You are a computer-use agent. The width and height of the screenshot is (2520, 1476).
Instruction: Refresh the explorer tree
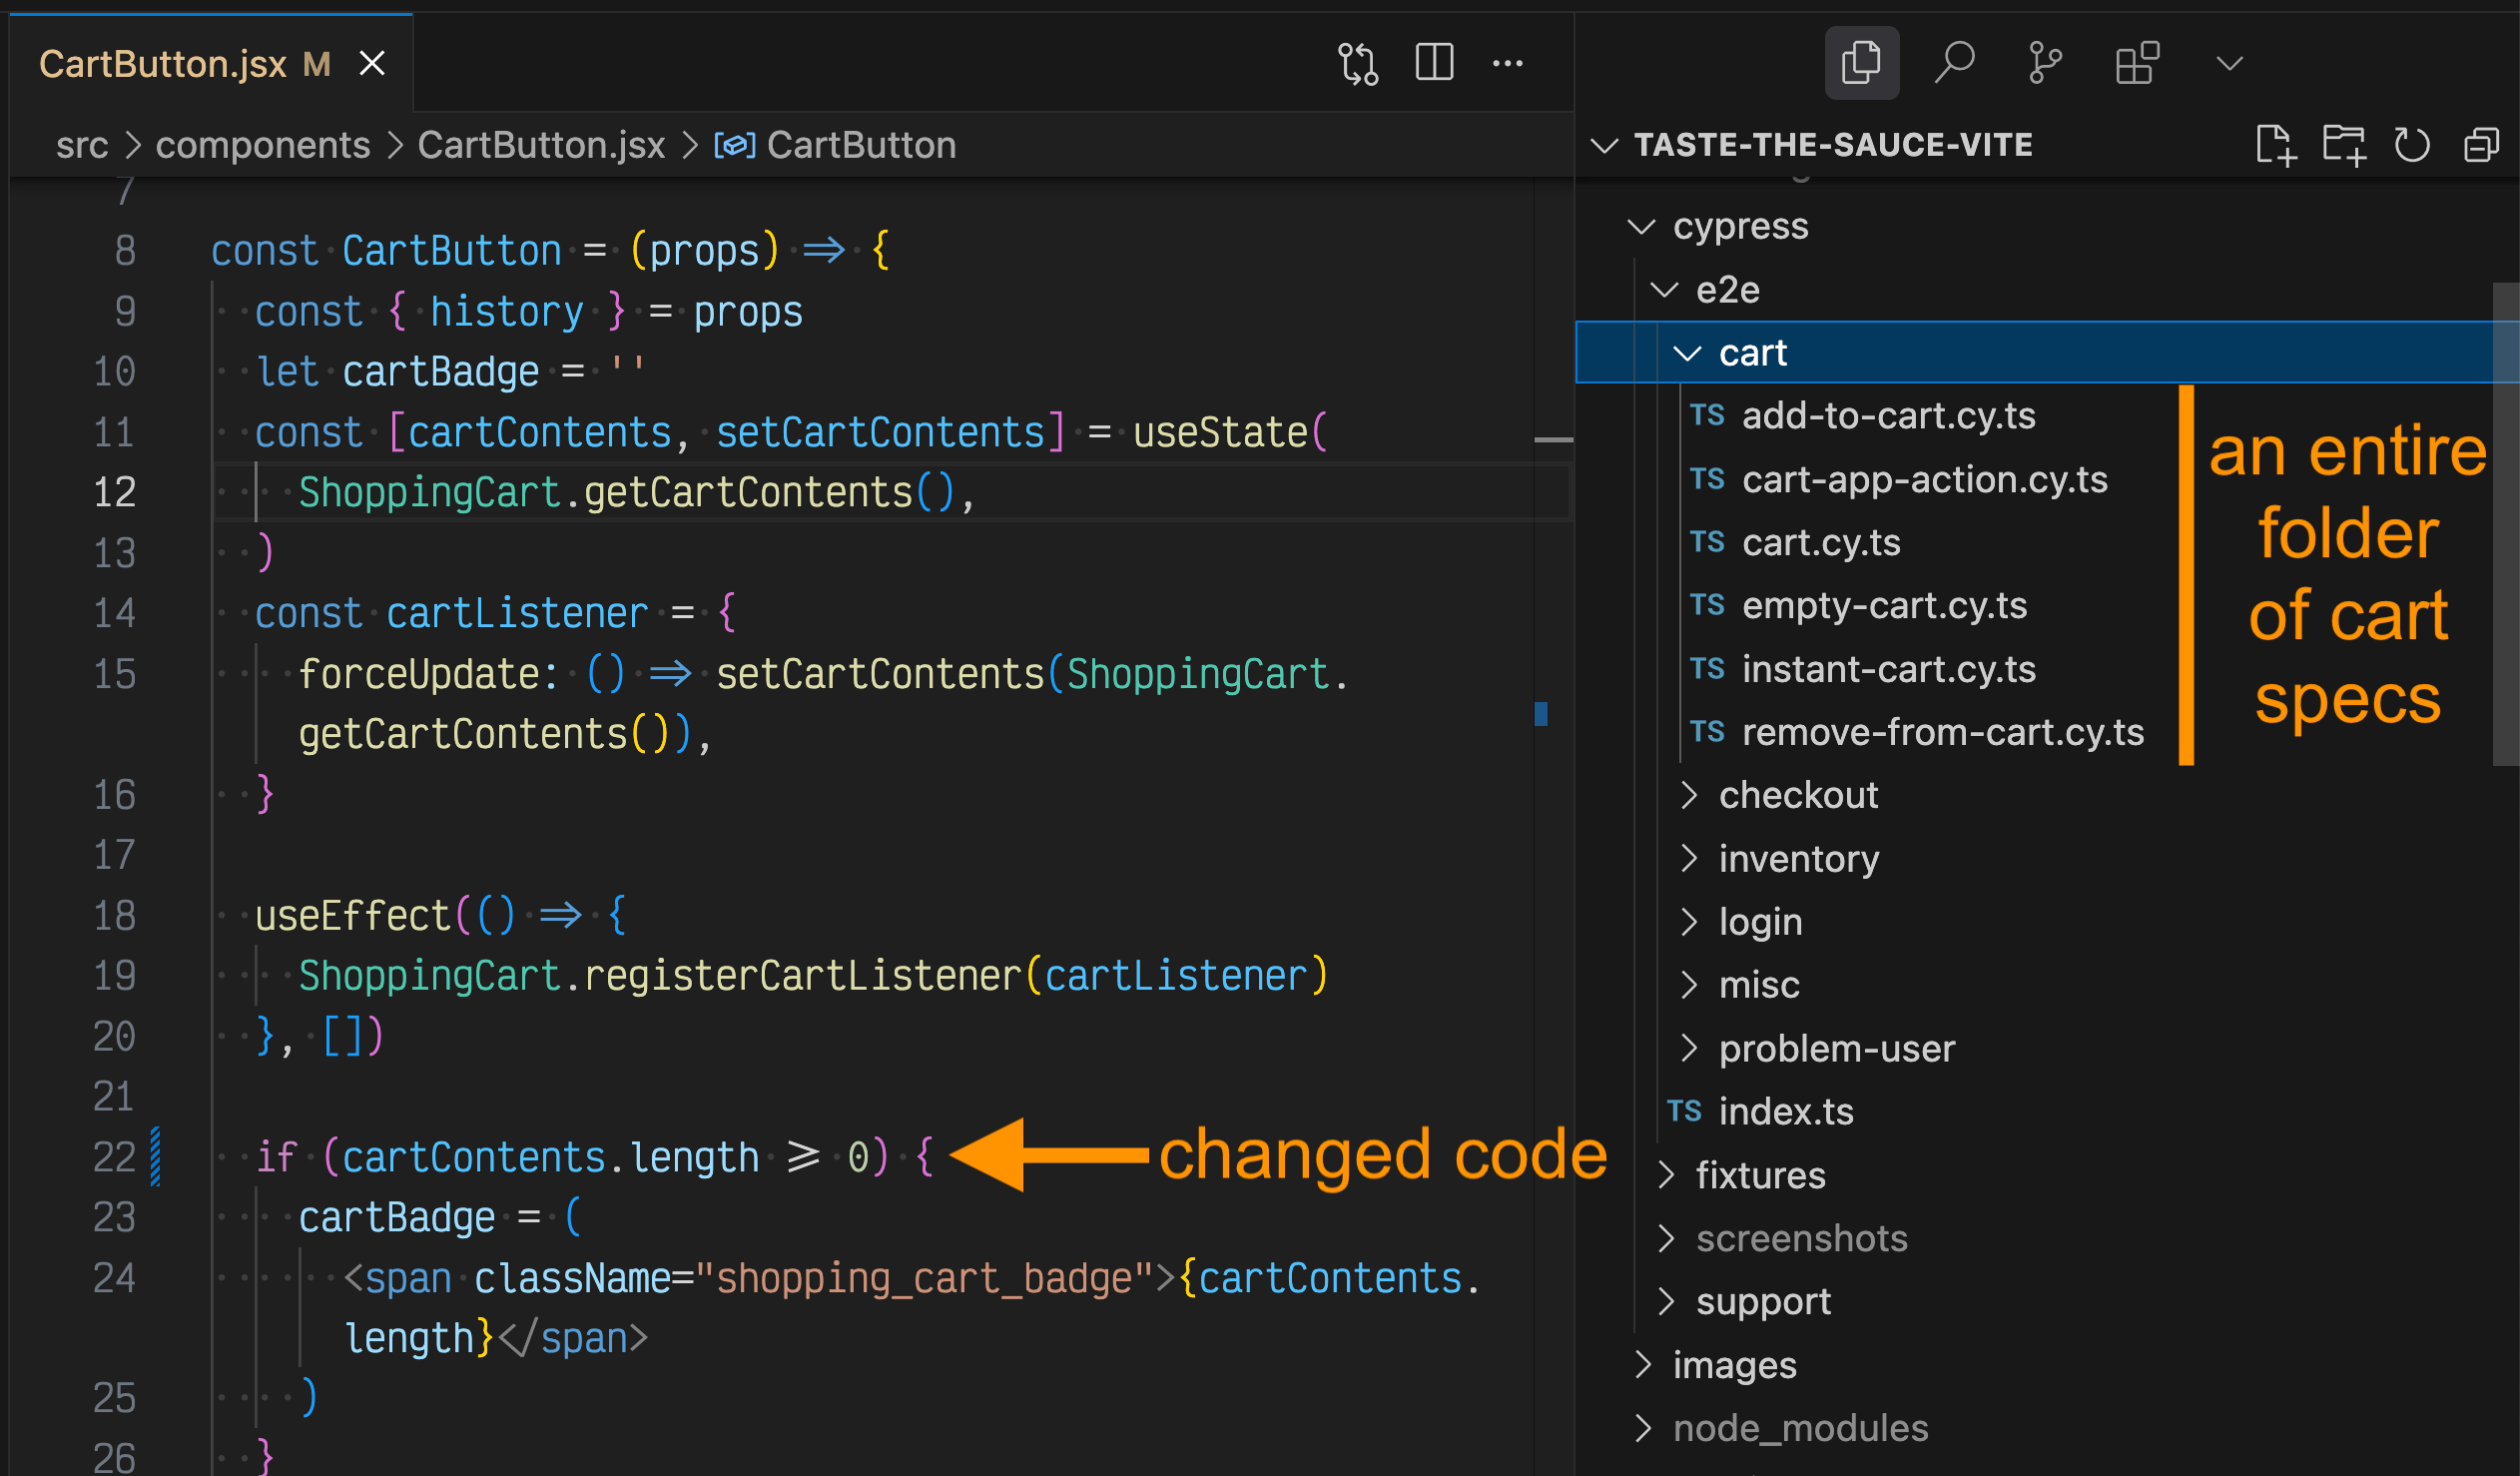(2411, 145)
